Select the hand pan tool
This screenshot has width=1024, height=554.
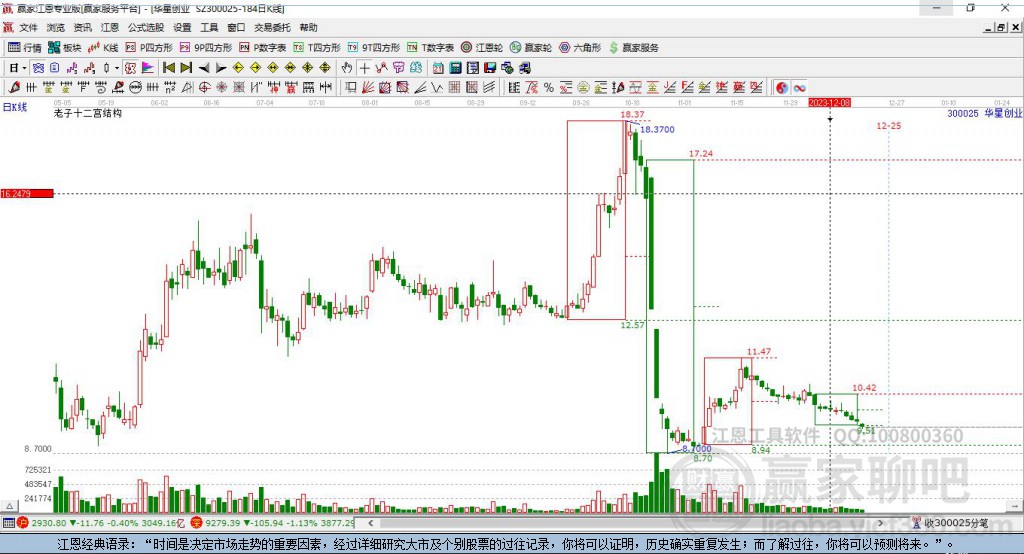pyautogui.click(x=347, y=68)
